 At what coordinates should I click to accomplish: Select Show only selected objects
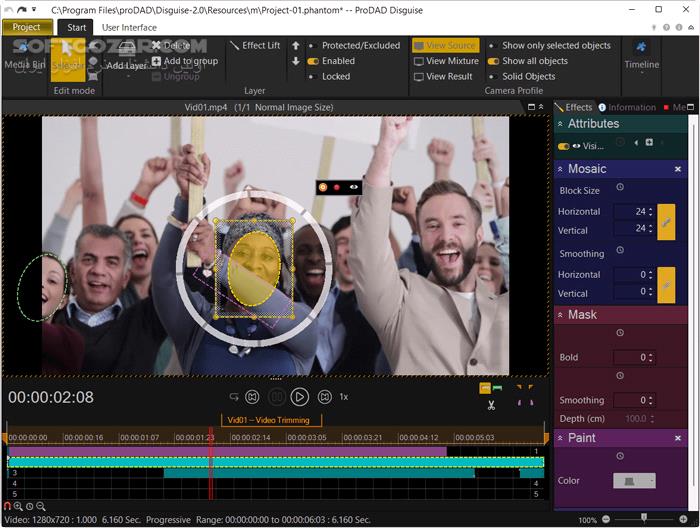(x=549, y=46)
